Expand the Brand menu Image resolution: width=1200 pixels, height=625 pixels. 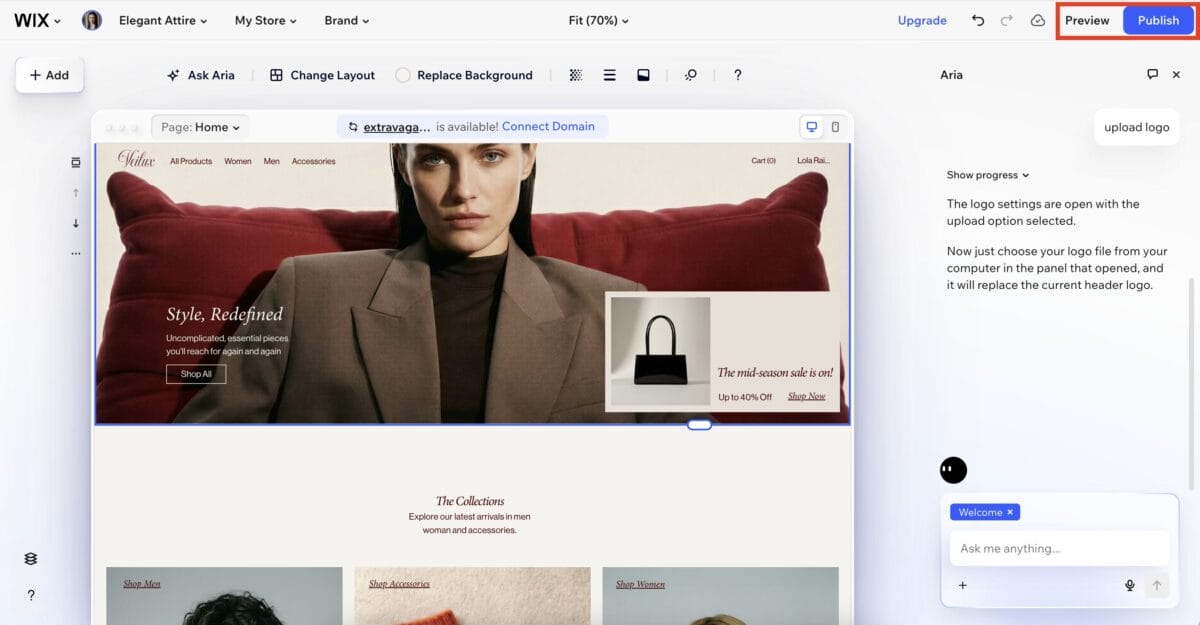pos(345,20)
